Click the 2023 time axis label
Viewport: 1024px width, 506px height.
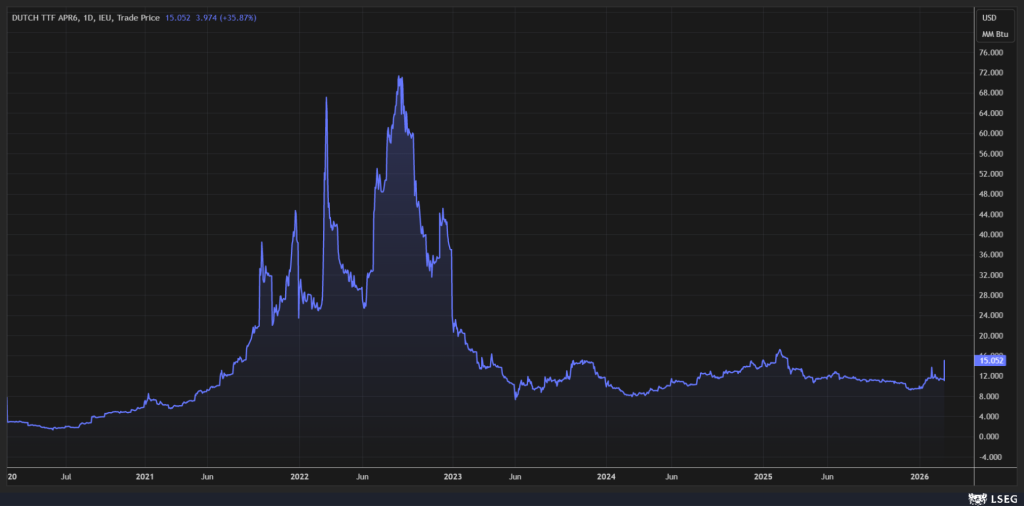point(453,476)
